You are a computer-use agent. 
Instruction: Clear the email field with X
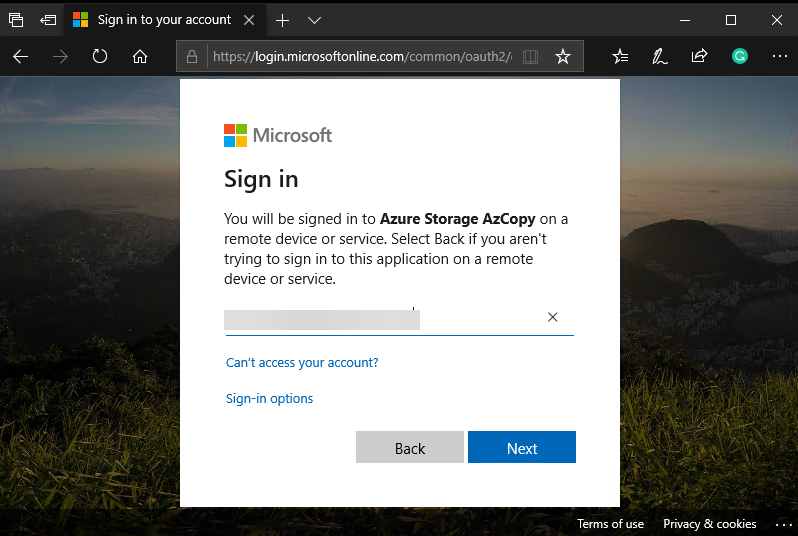(x=553, y=317)
